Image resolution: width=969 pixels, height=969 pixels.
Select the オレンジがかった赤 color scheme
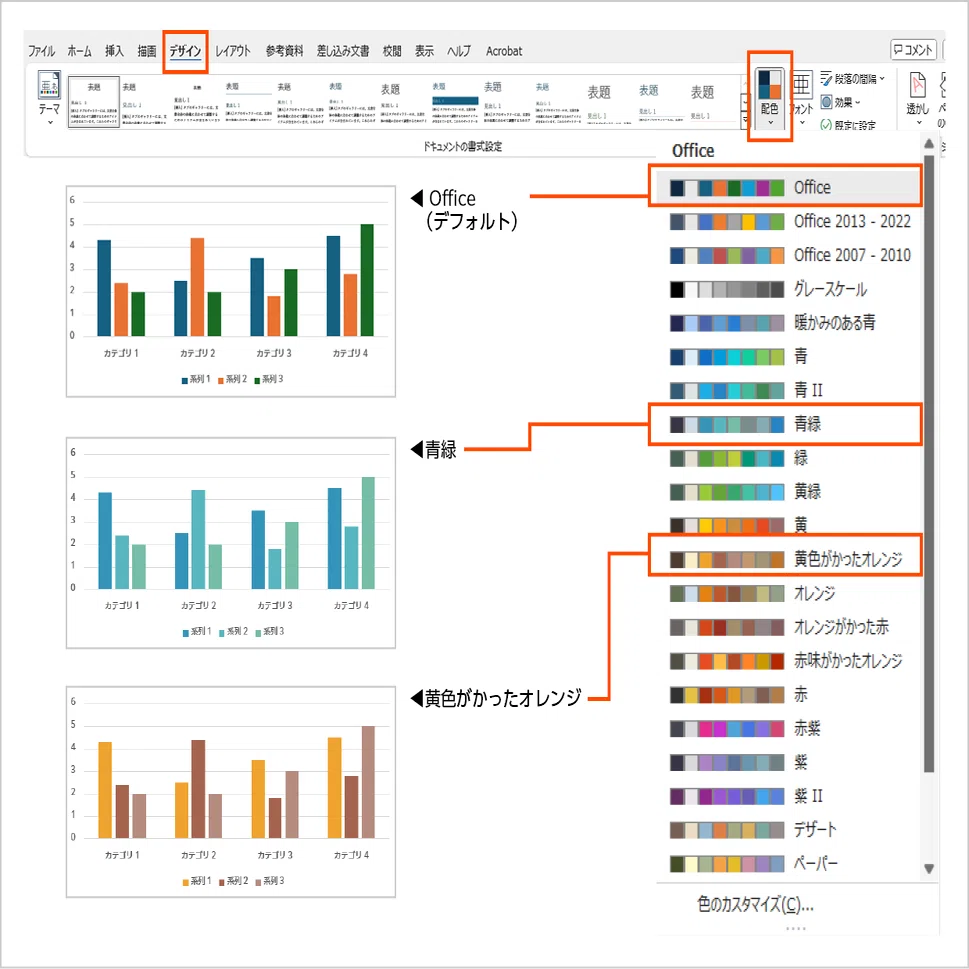click(x=788, y=627)
